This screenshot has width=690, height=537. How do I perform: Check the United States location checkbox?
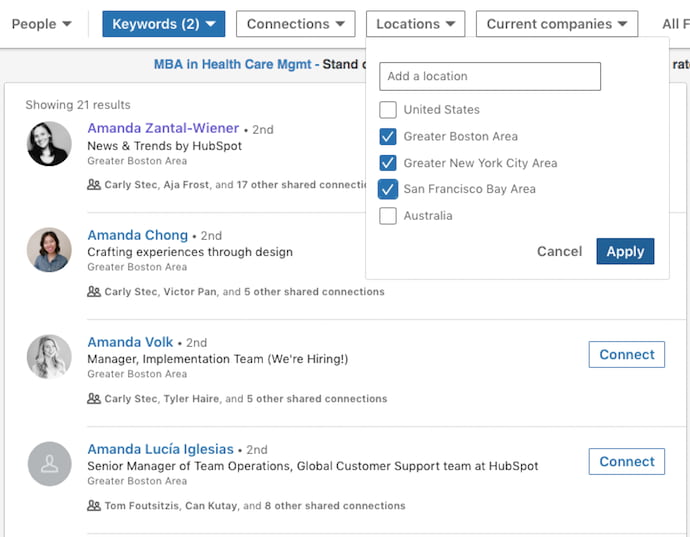[388, 110]
